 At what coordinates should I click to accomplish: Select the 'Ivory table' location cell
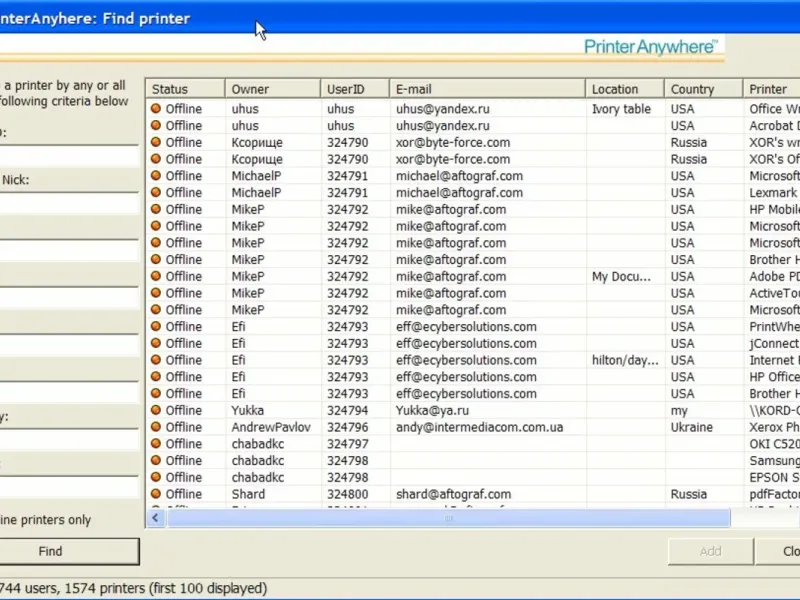point(621,109)
